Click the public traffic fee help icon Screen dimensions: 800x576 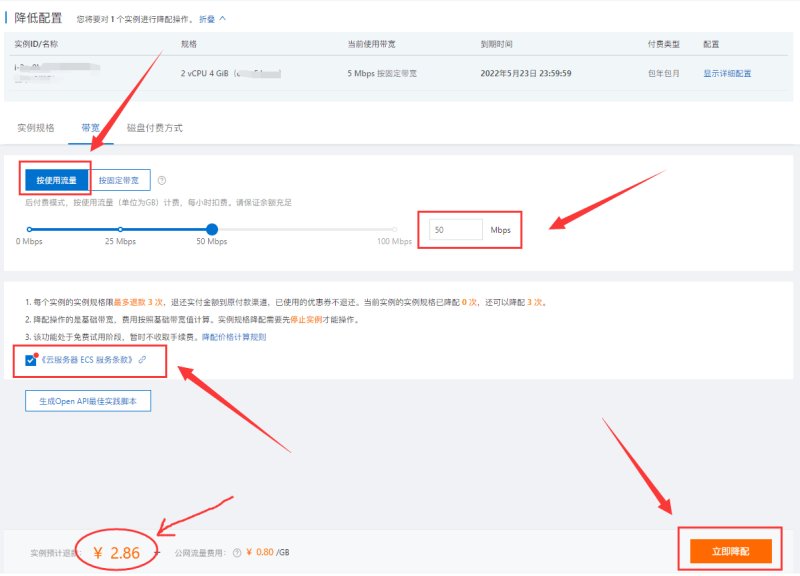tap(237, 553)
